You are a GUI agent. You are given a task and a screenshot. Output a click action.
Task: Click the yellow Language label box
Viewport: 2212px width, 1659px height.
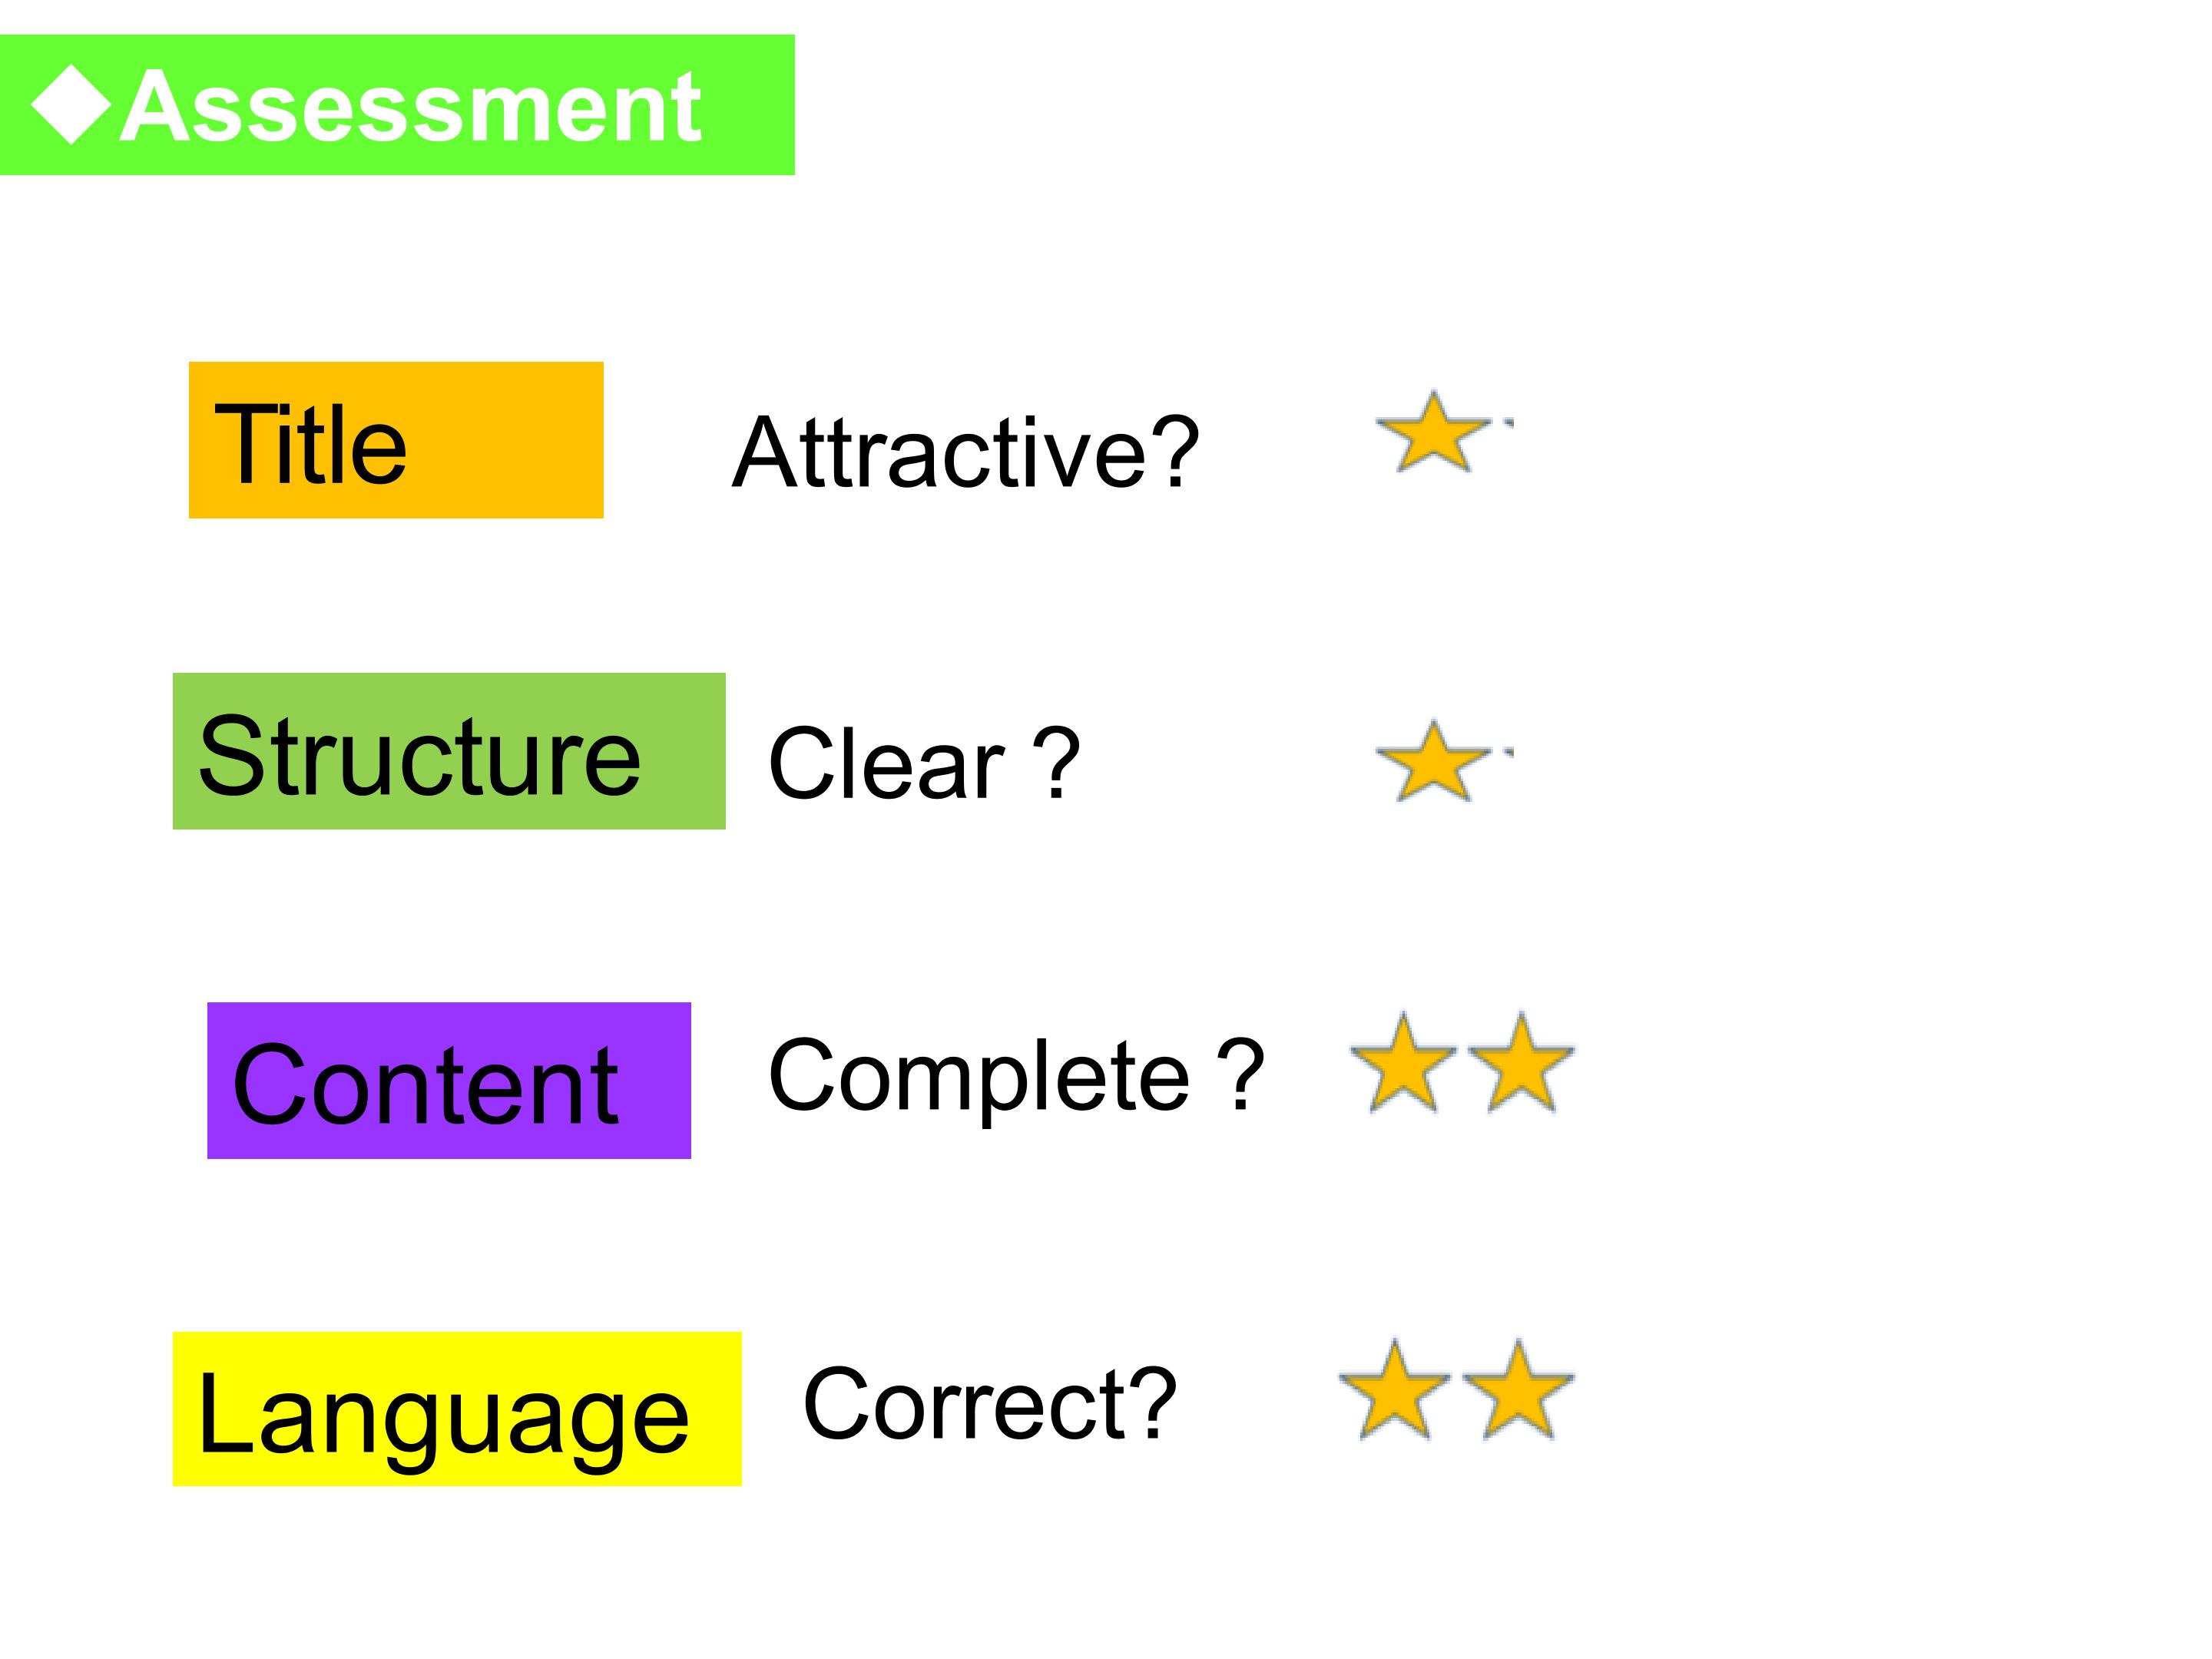pyautogui.click(x=457, y=1409)
